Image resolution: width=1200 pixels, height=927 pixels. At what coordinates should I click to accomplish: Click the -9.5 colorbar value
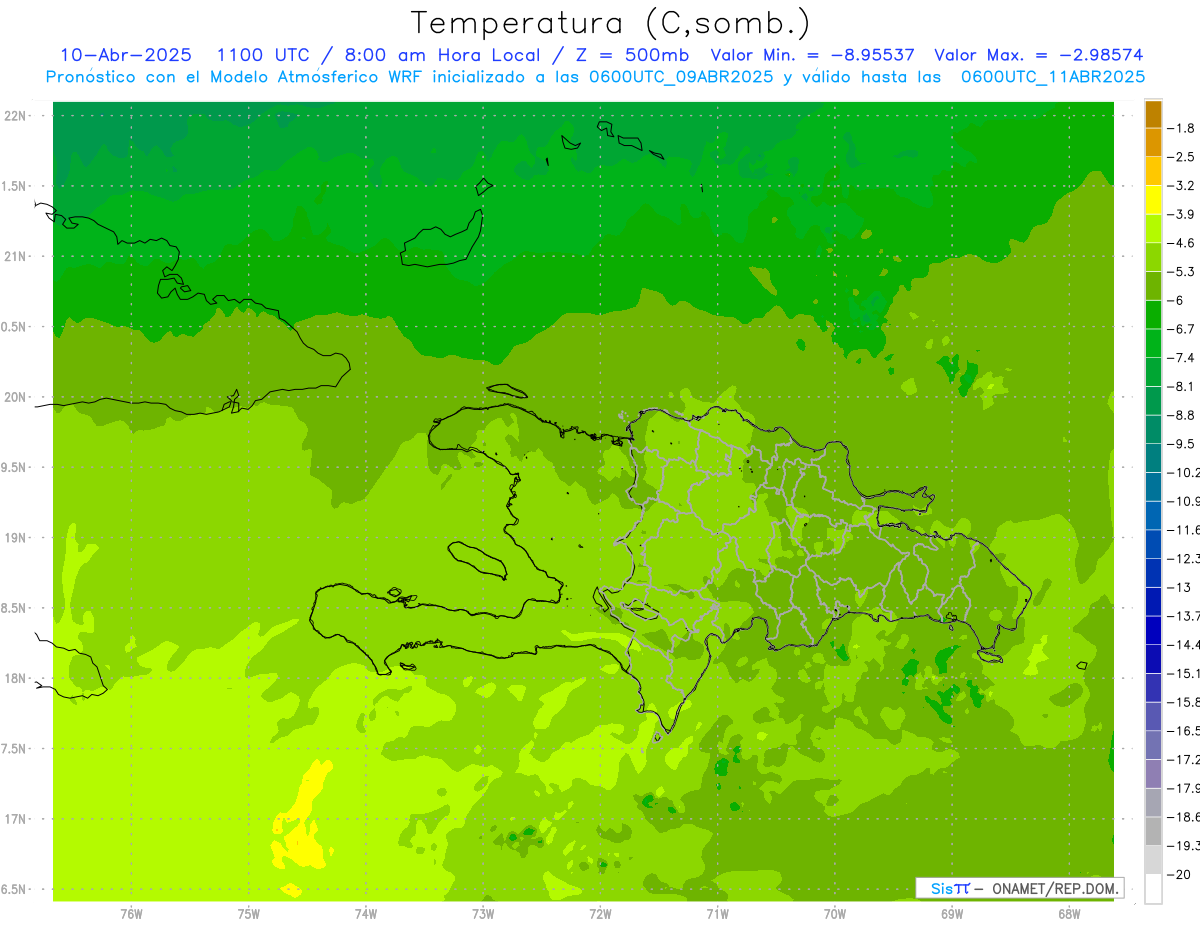pyautogui.click(x=1183, y=443)
